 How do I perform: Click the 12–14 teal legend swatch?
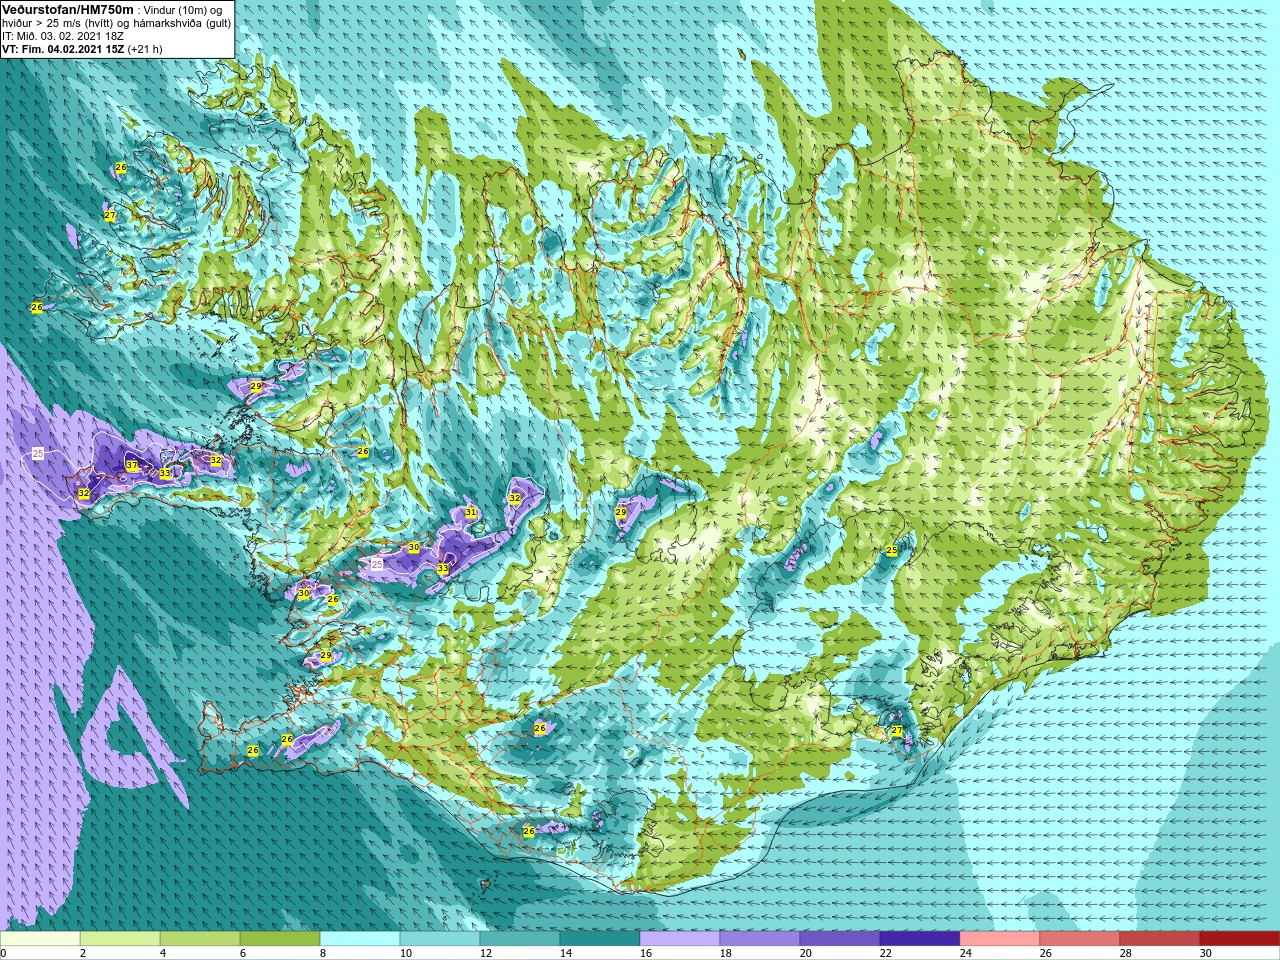pyautogui.click(x=520, y=939)
